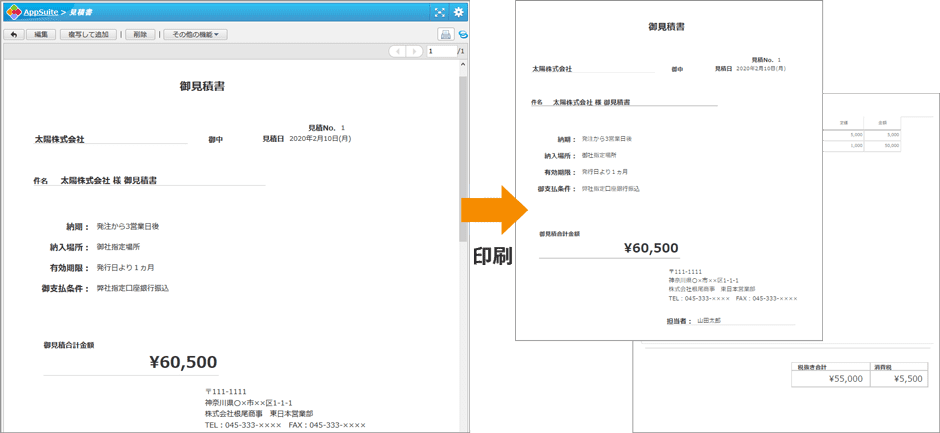Click the record number input field
Image resolution: width=940 pixels, height=433 pixels.
click(440, 51)
